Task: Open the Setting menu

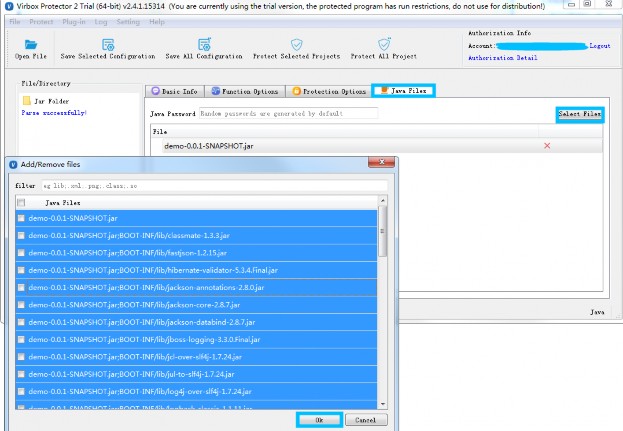Action: tap(128, 22)
